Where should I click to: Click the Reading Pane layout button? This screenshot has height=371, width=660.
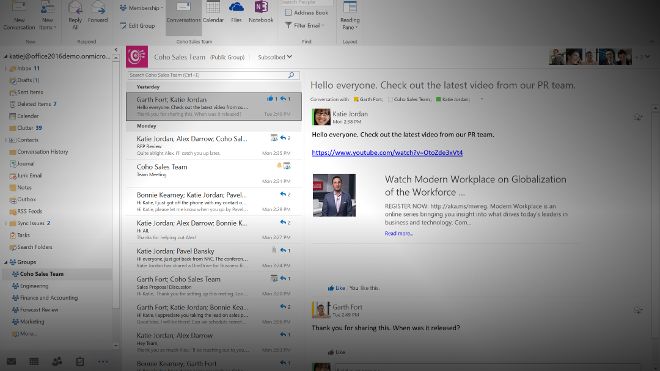click(x=350, y=16)
